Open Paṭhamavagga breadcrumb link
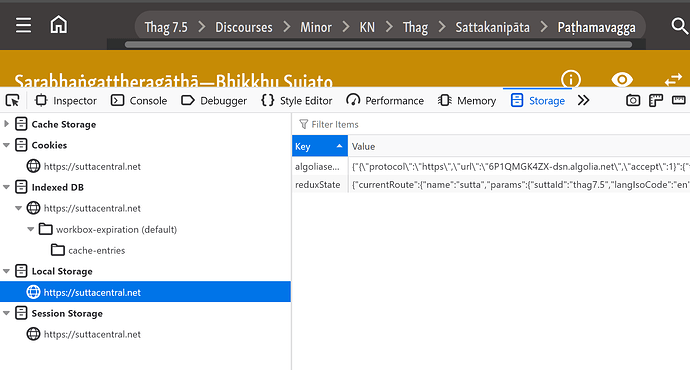Image resolution: width=690 pixels, height=370 pixels. pyautogui.click(x=596, y=27)
